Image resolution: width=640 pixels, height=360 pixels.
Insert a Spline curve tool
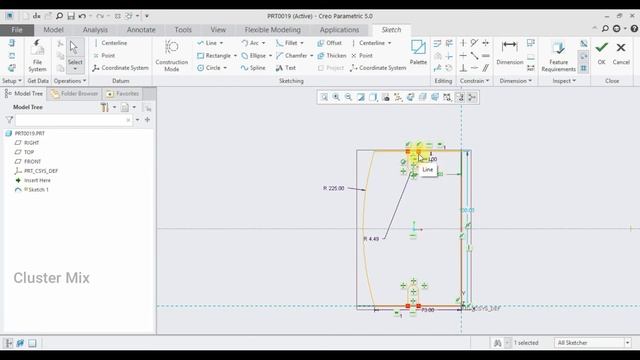(253, 68)
